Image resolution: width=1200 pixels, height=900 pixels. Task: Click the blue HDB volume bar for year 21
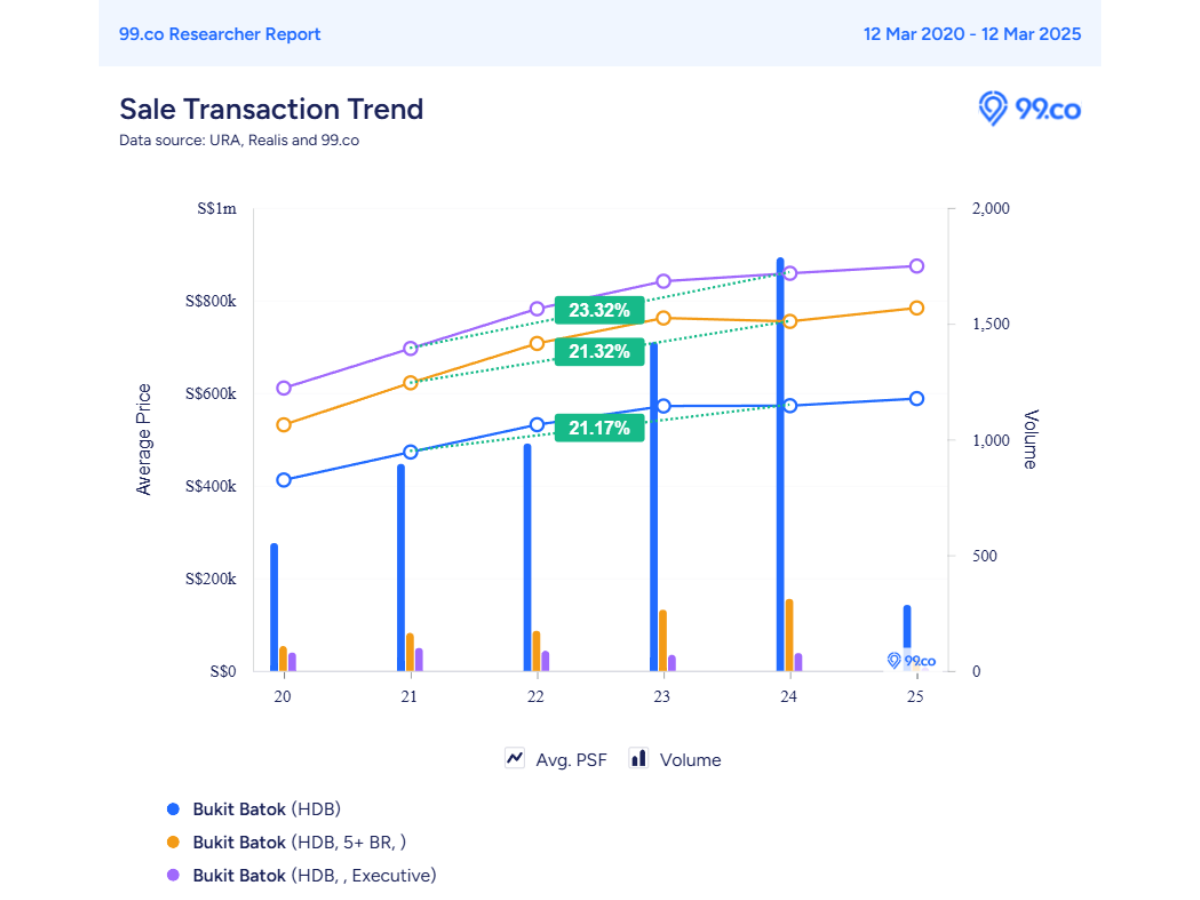[x=401, y=568]
